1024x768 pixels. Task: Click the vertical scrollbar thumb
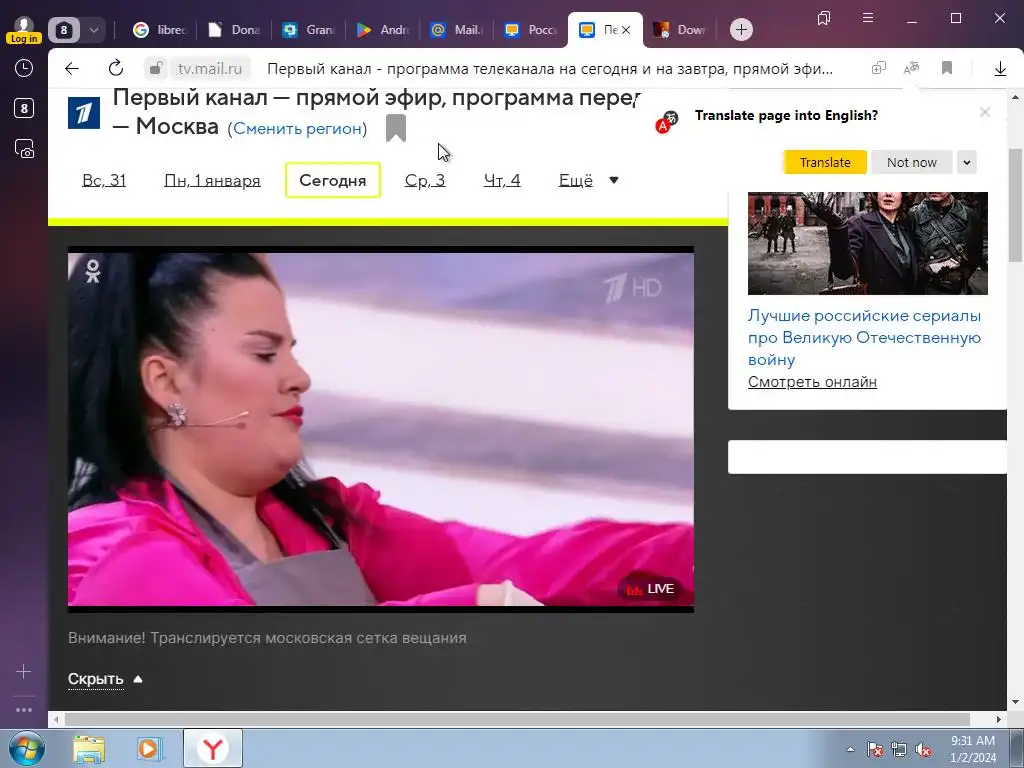click(1015, 205)
